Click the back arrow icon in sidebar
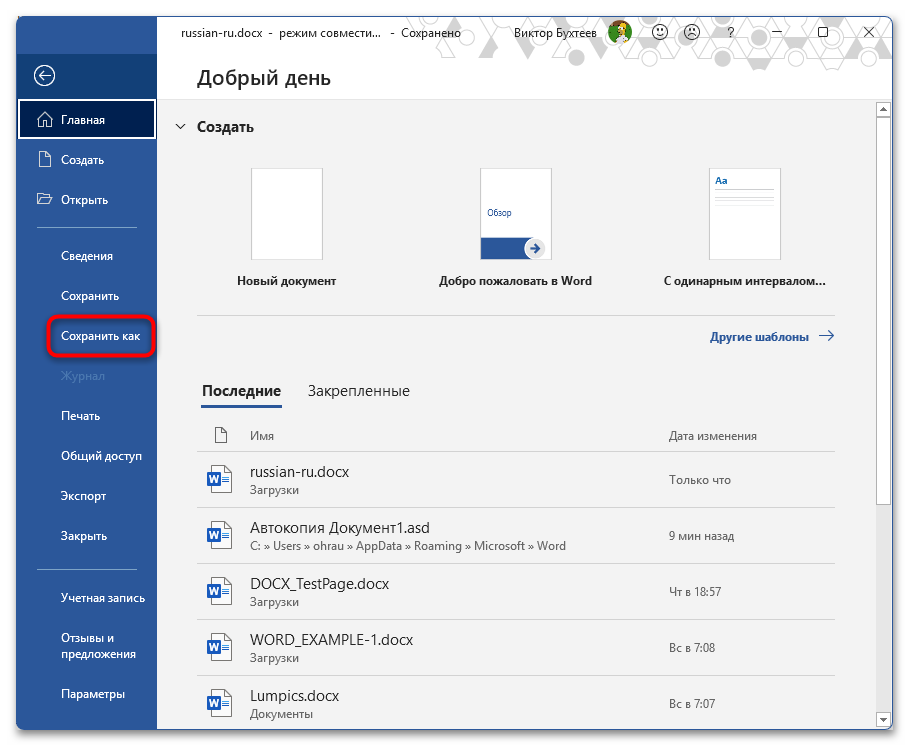Image resolution: width=909 pixels, height=746 pixels. tap(44, 75)
